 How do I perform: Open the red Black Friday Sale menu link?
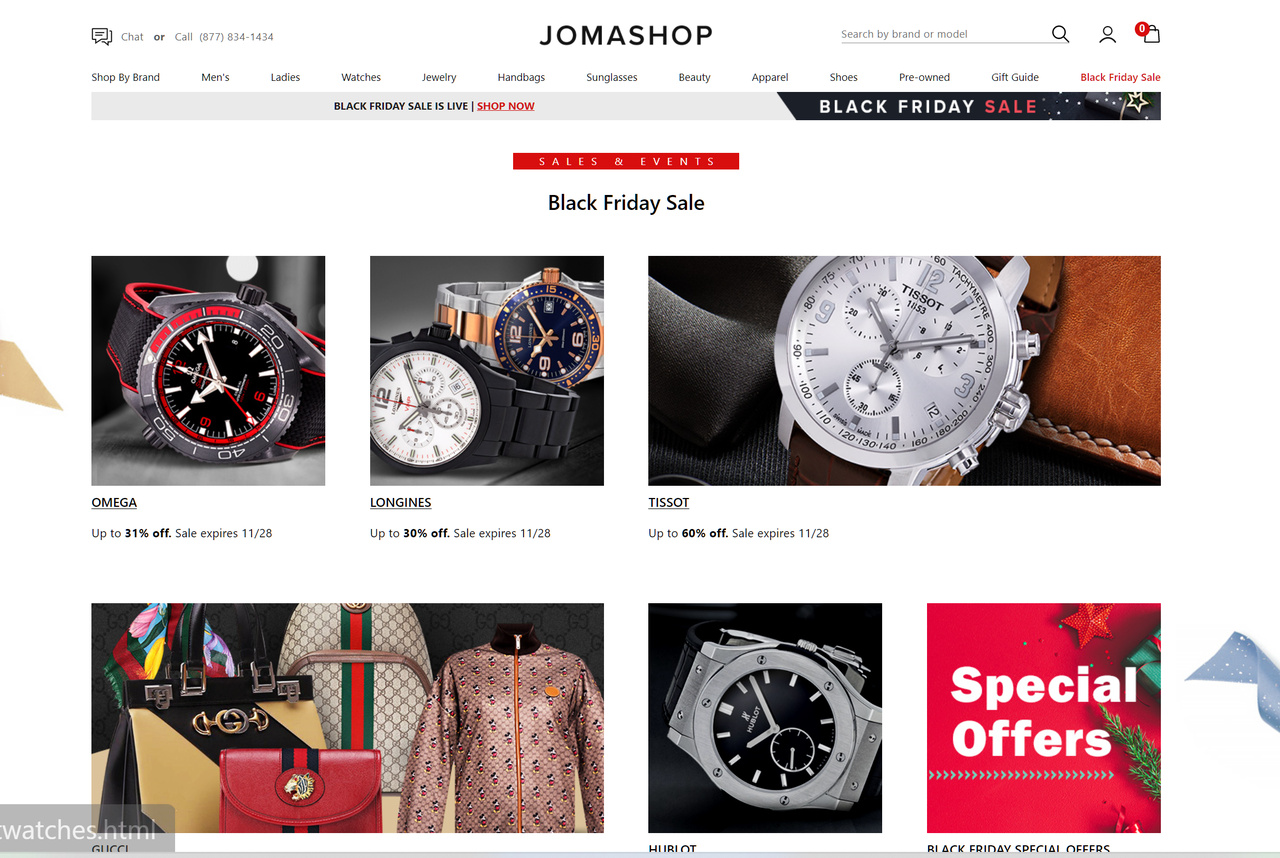(1120, 77)
